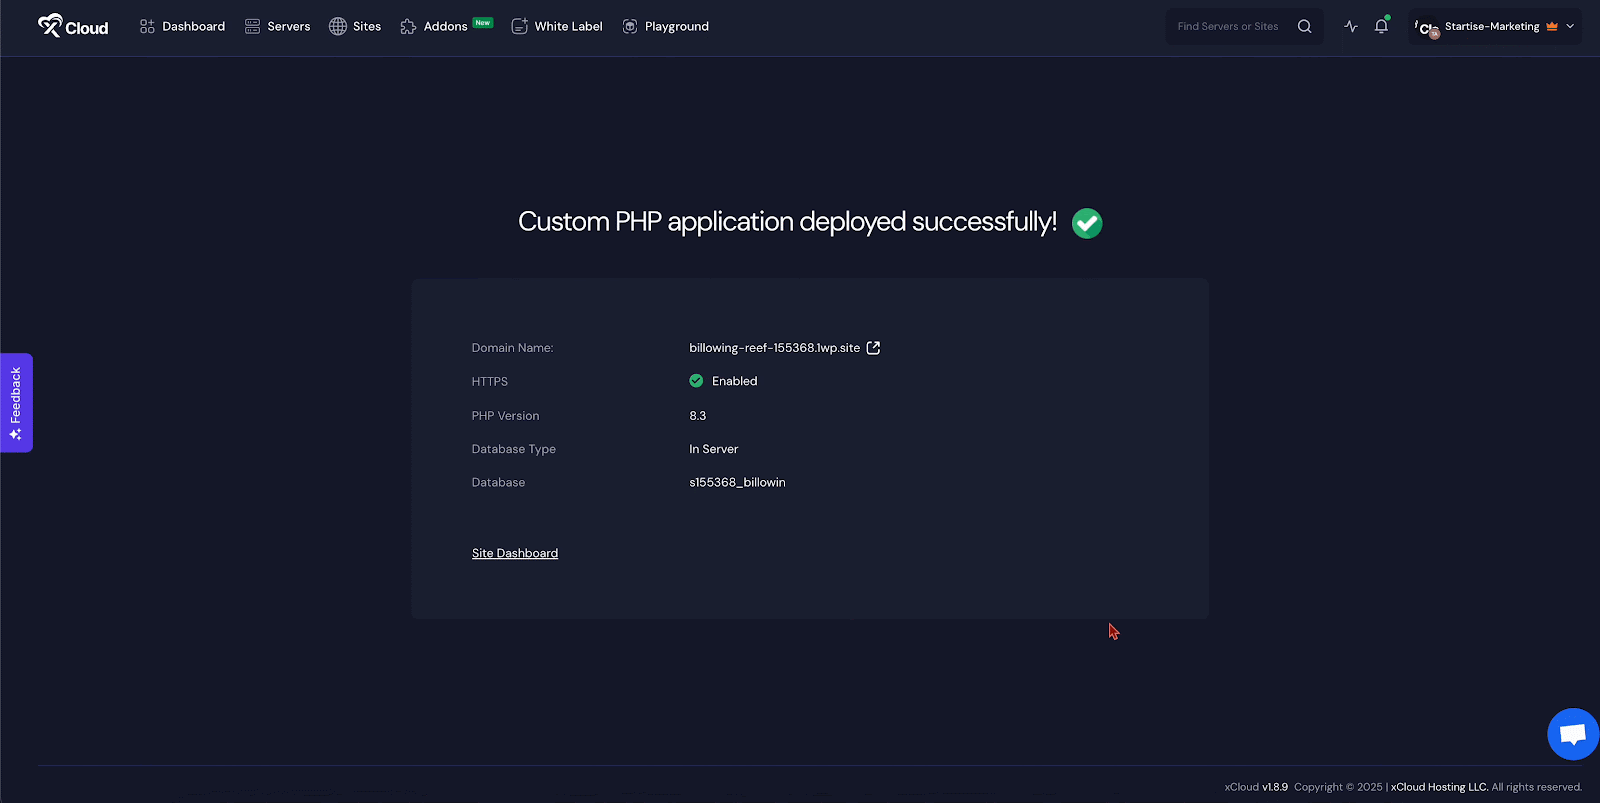Open the White Label page
This screenshot has height=803, width=1600.
pos(557,26)
